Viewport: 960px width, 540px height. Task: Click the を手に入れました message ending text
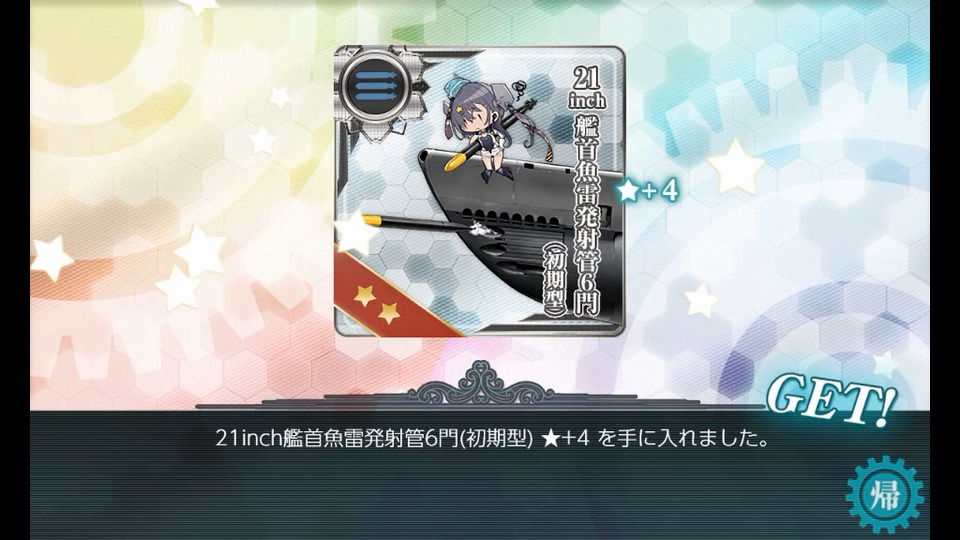point(683,438)
